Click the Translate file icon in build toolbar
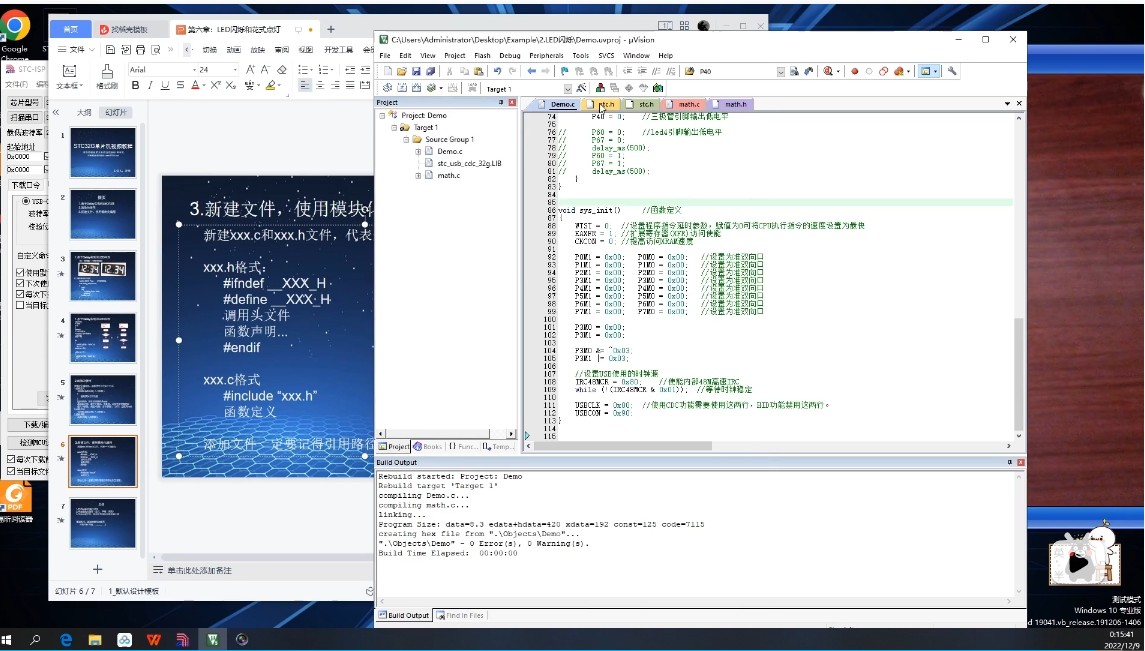The height and width of the screenshot is (651, 1145). click(388, 88)
